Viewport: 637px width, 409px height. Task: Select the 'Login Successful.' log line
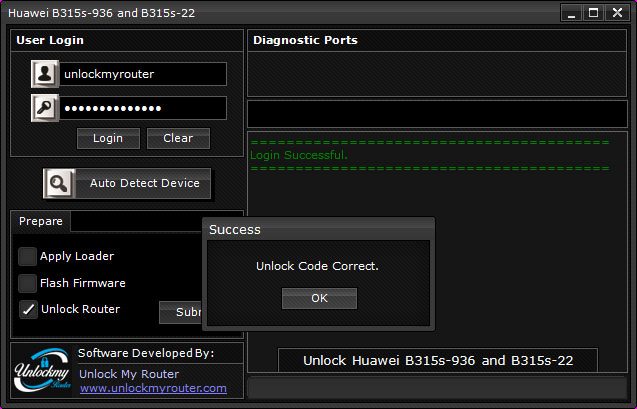pyautogui.click(x=299, y=155)
